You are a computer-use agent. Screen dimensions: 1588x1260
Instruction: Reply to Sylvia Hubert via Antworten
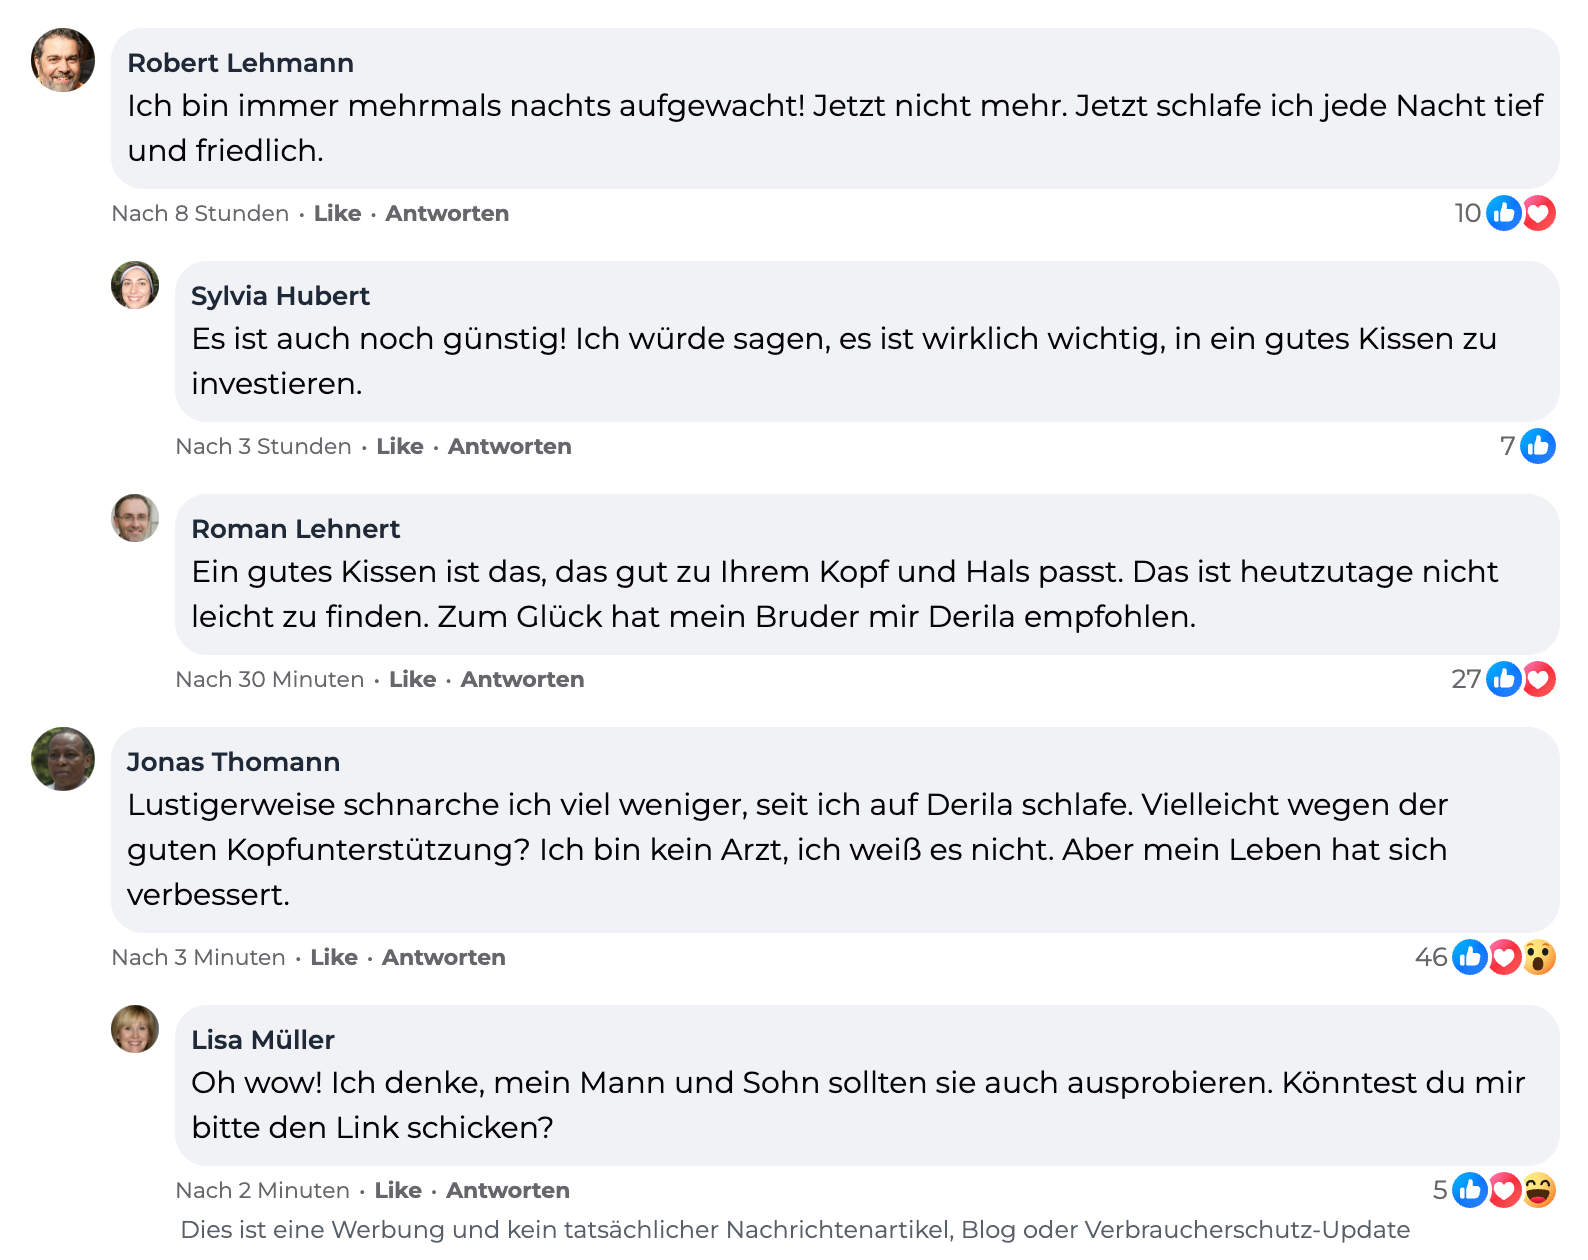[x=509, y=446]
